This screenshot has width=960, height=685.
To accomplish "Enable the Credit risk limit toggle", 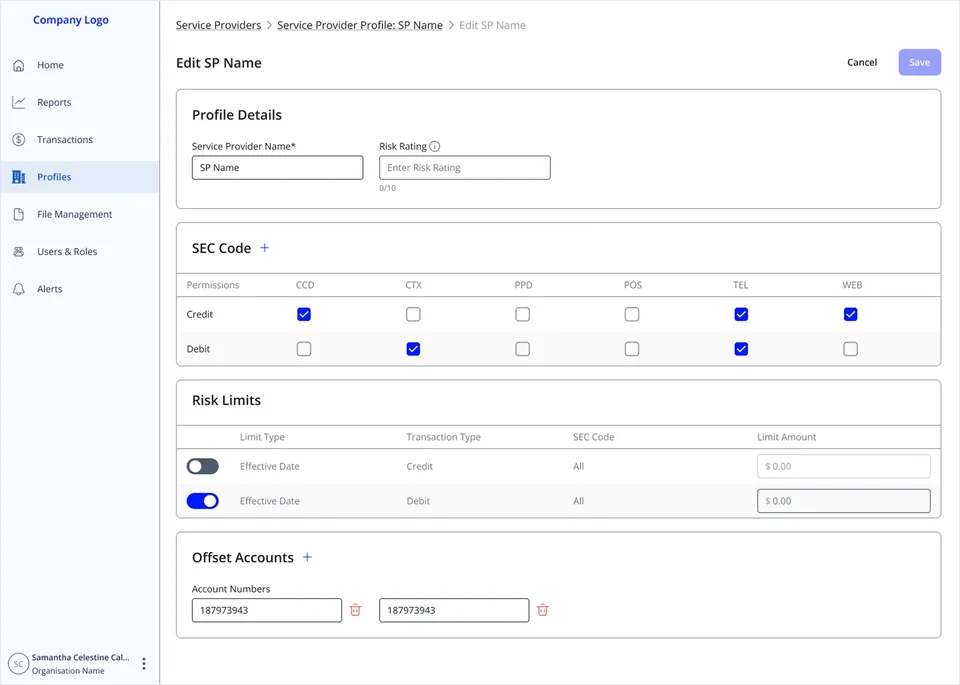I will coord(203,466).
